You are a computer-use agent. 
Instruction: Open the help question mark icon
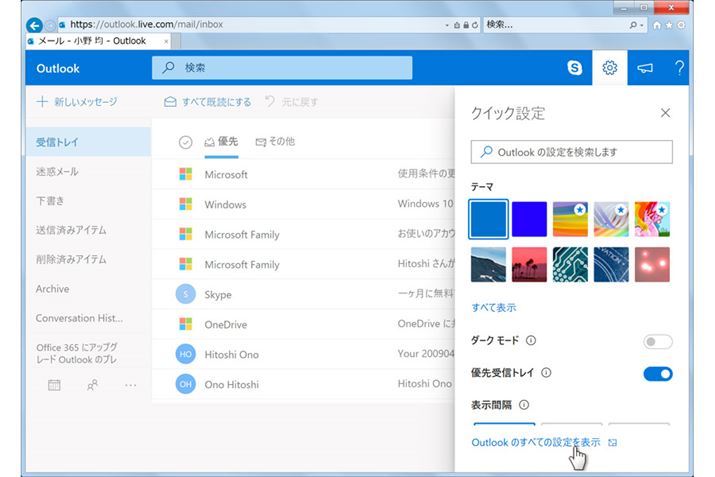(680, 68)
